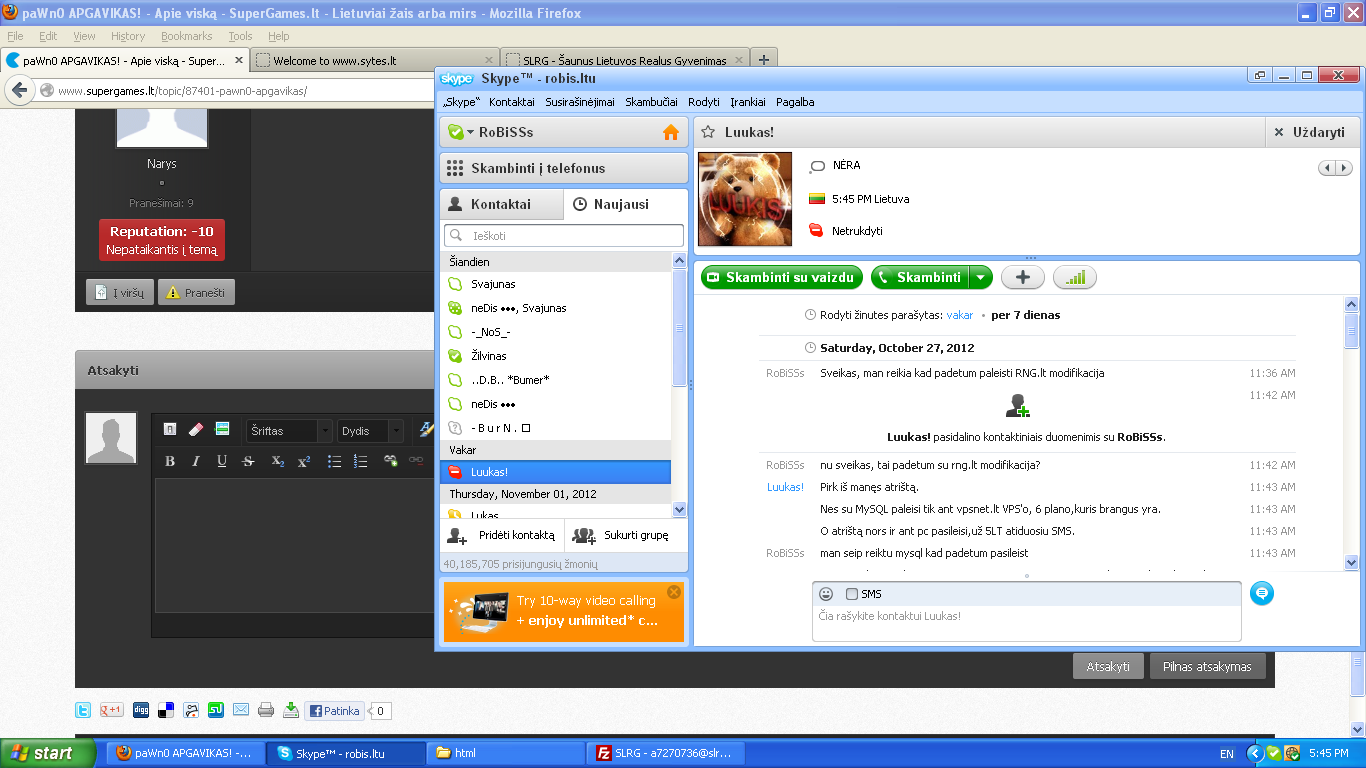Open the Kontaktai menu in Skype

(x=512, y=102)
